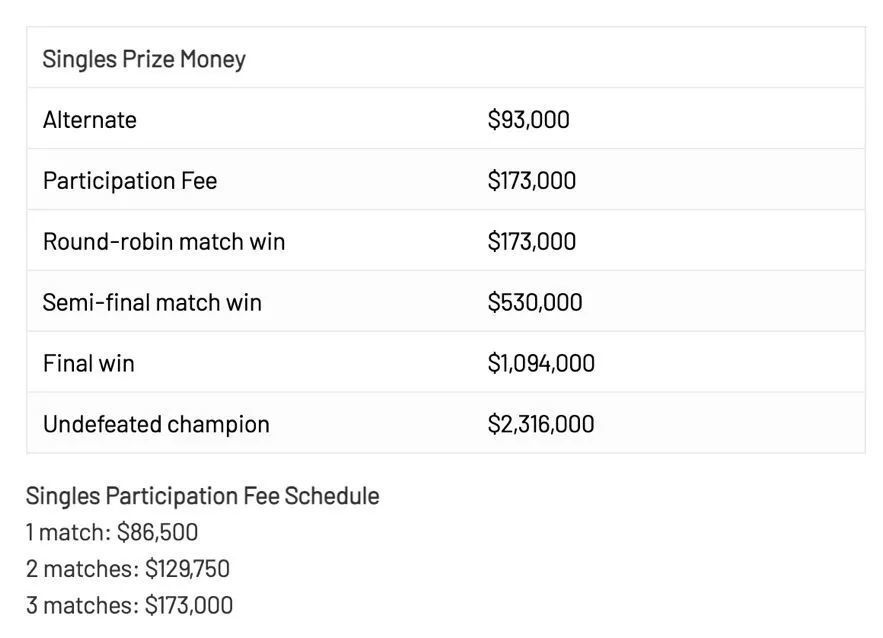Select the '1 match:' text
Viewport: 883px width, 638px height.
pos(68,532)
